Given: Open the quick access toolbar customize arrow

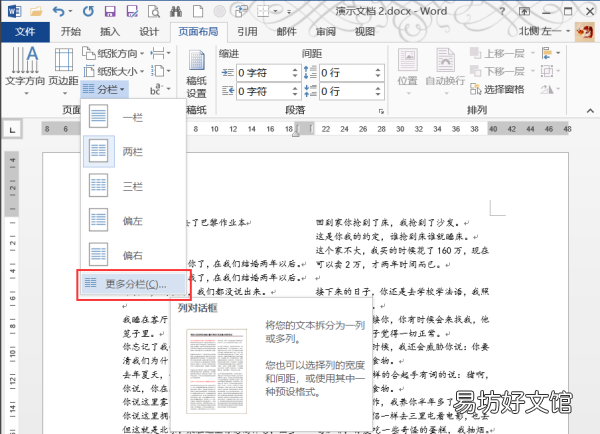Looking at the screenshot, I should [289, 12].
